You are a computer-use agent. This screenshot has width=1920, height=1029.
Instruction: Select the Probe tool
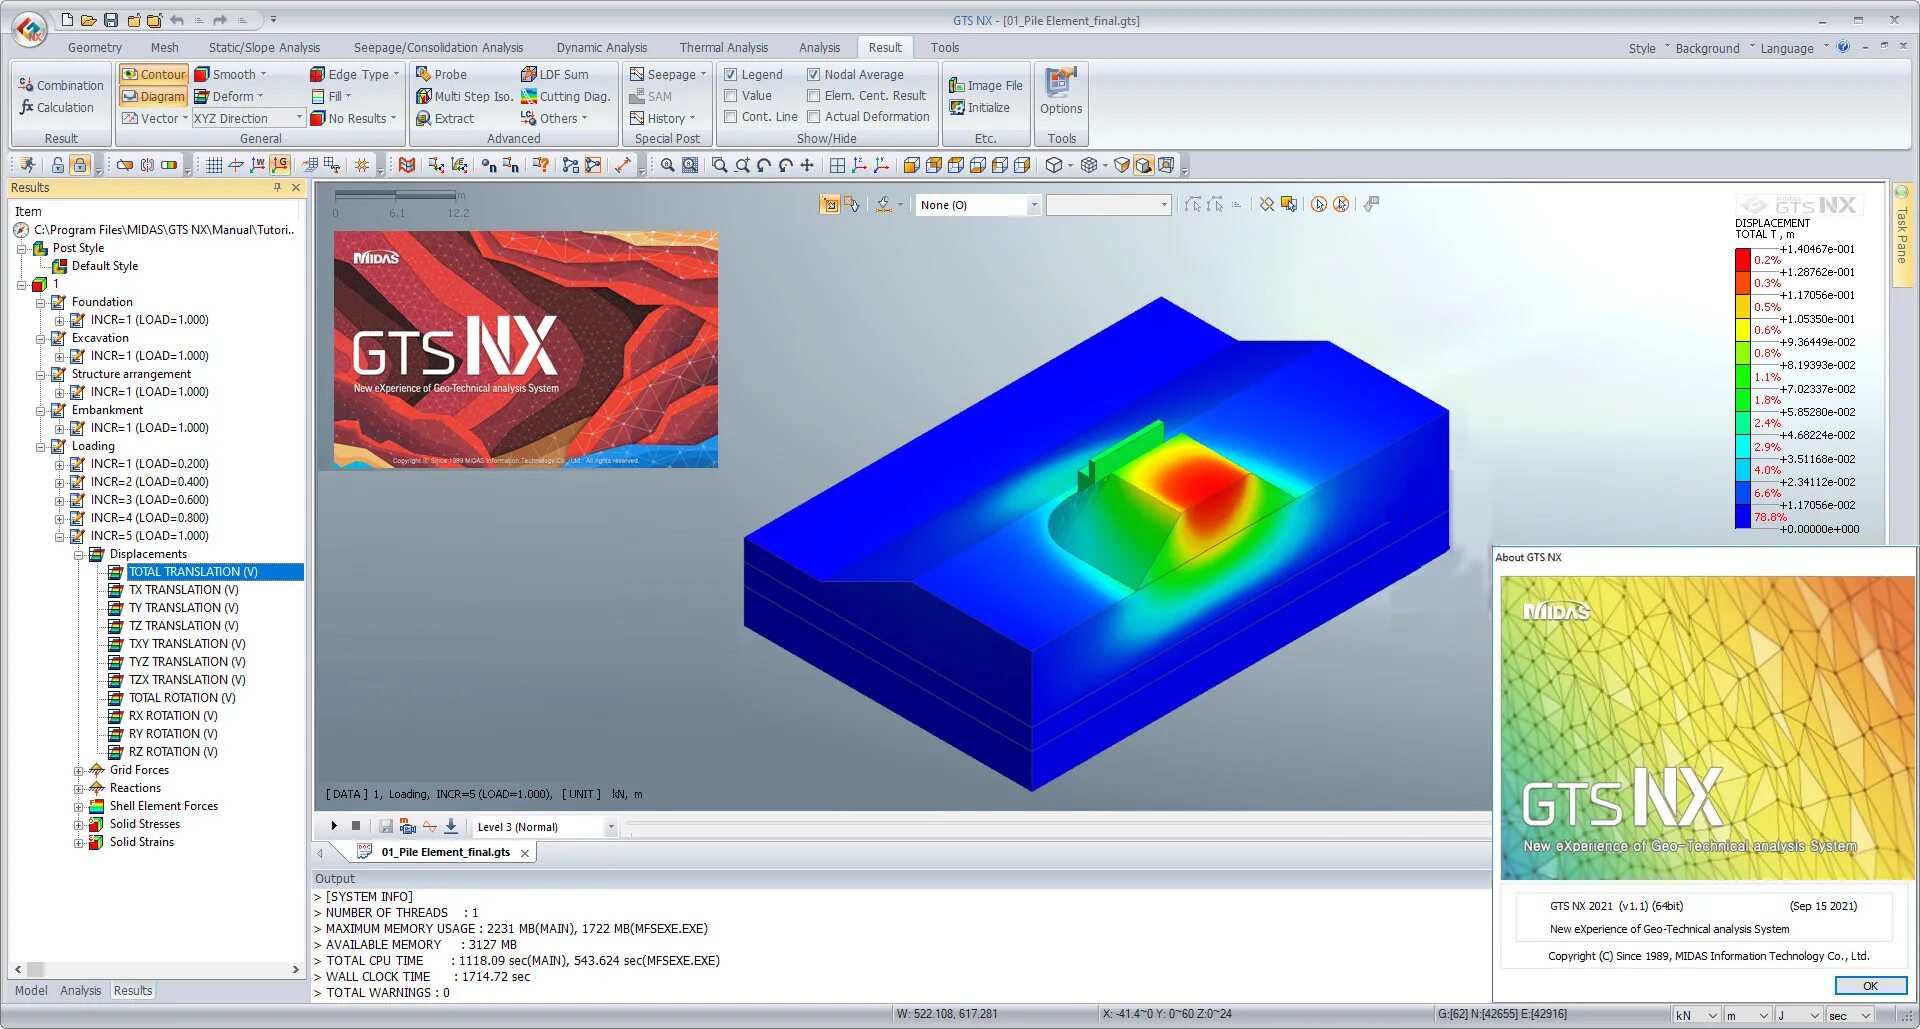[x=441, y=74]
